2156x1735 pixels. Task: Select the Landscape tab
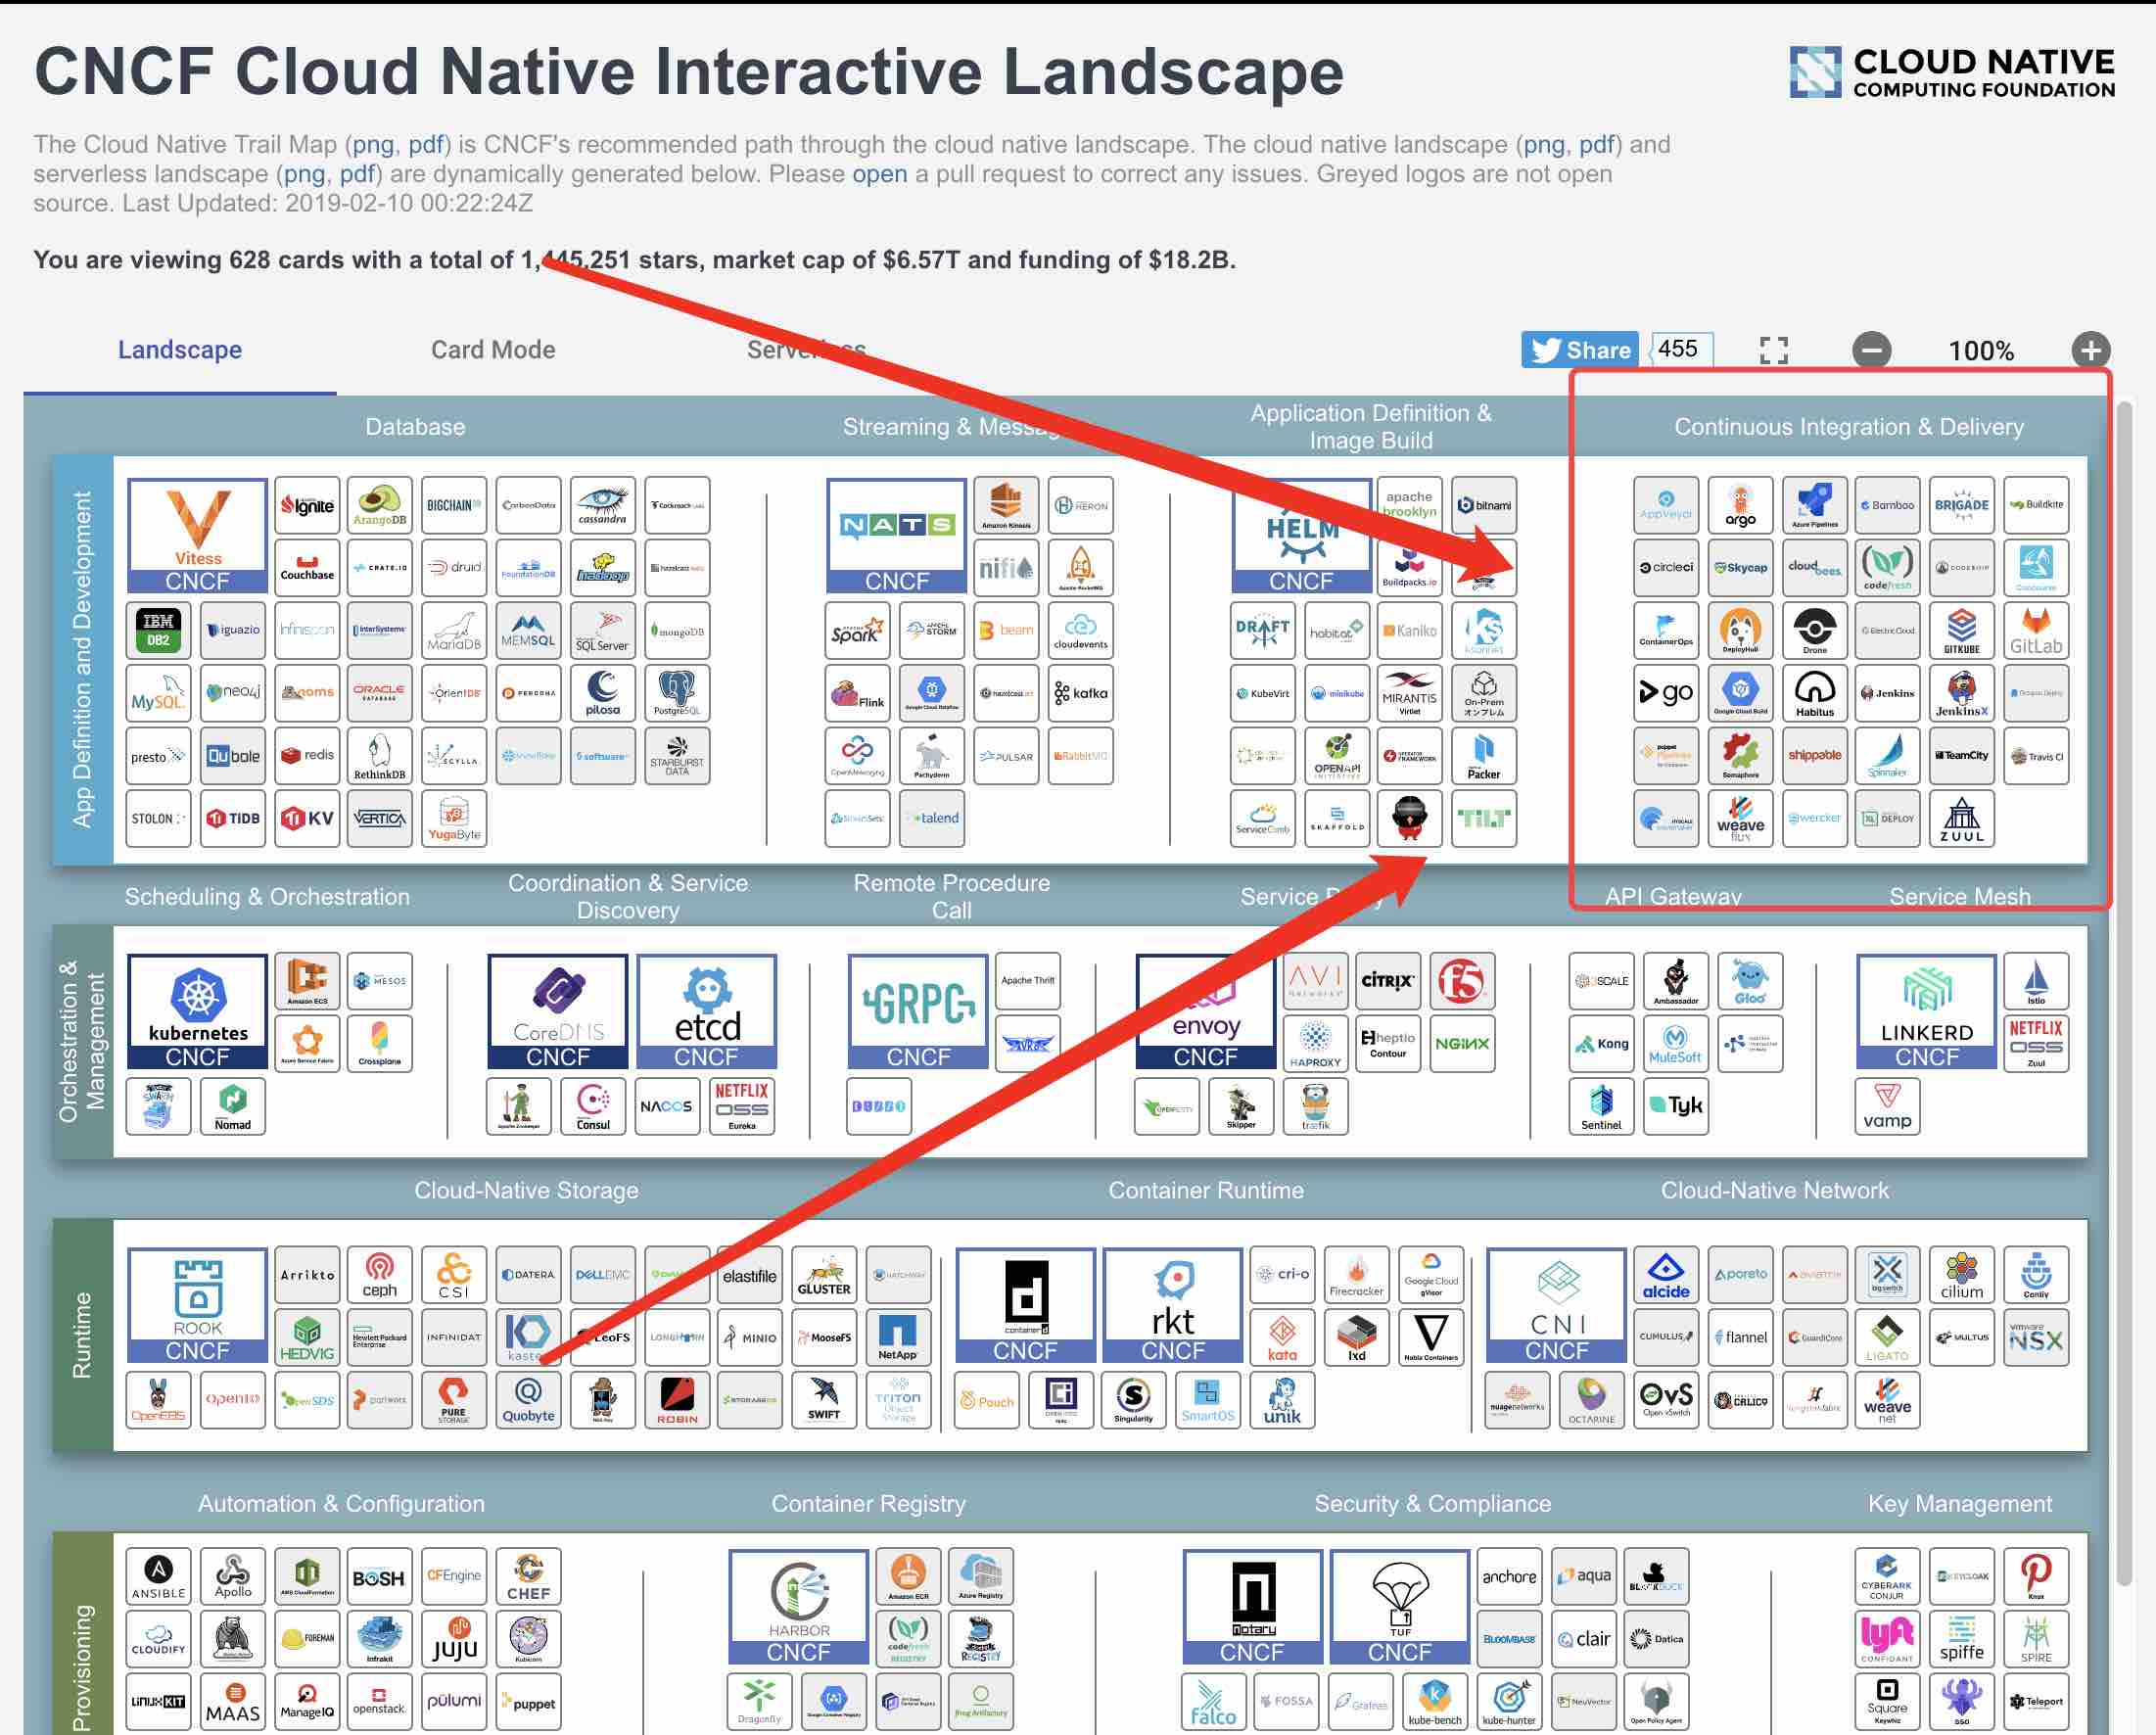pos(180,350)
